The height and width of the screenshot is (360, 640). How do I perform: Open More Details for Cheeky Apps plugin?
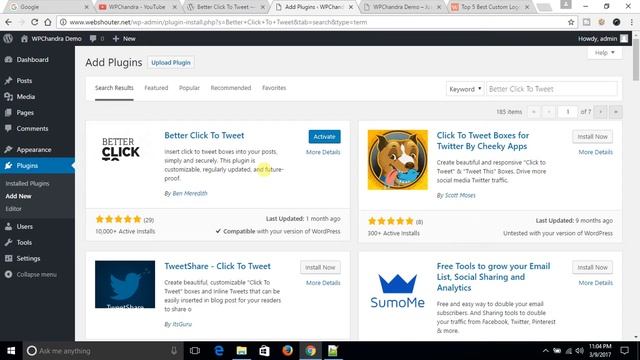[x=595, y=152]
